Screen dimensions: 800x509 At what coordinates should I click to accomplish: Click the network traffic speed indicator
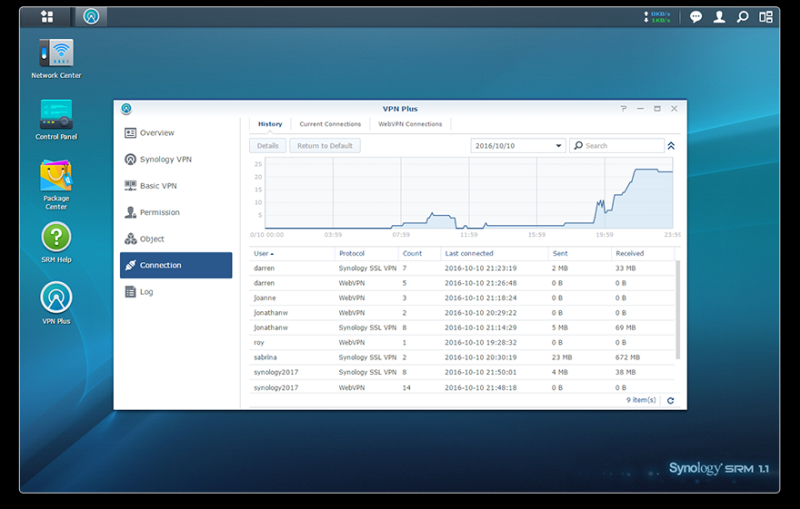click(657, 17)
